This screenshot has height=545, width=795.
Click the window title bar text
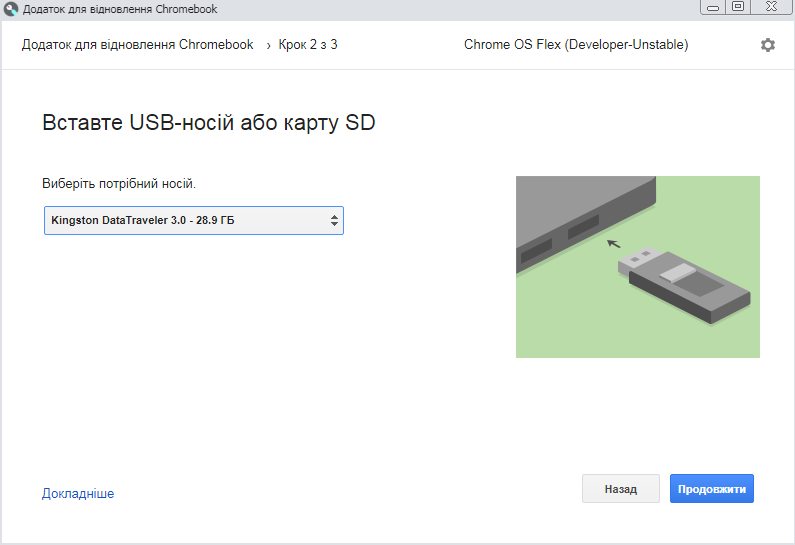pos(120,9)
